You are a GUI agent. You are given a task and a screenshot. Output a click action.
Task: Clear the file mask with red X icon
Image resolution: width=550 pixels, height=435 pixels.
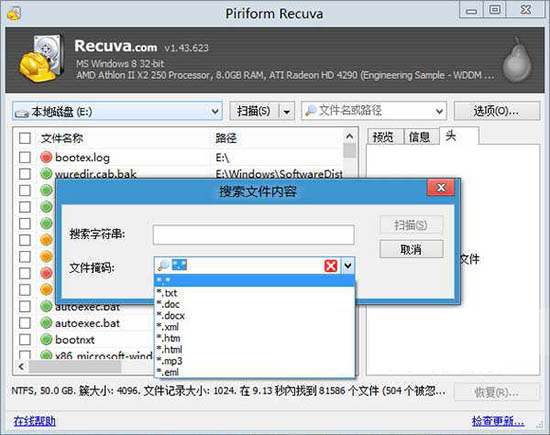pyautogui.click(x=331, y=266)
